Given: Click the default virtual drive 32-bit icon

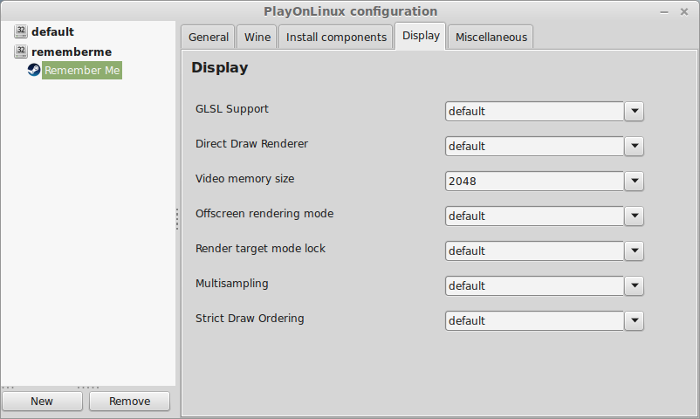Looking at the screenshot, I should pos(21,31).
